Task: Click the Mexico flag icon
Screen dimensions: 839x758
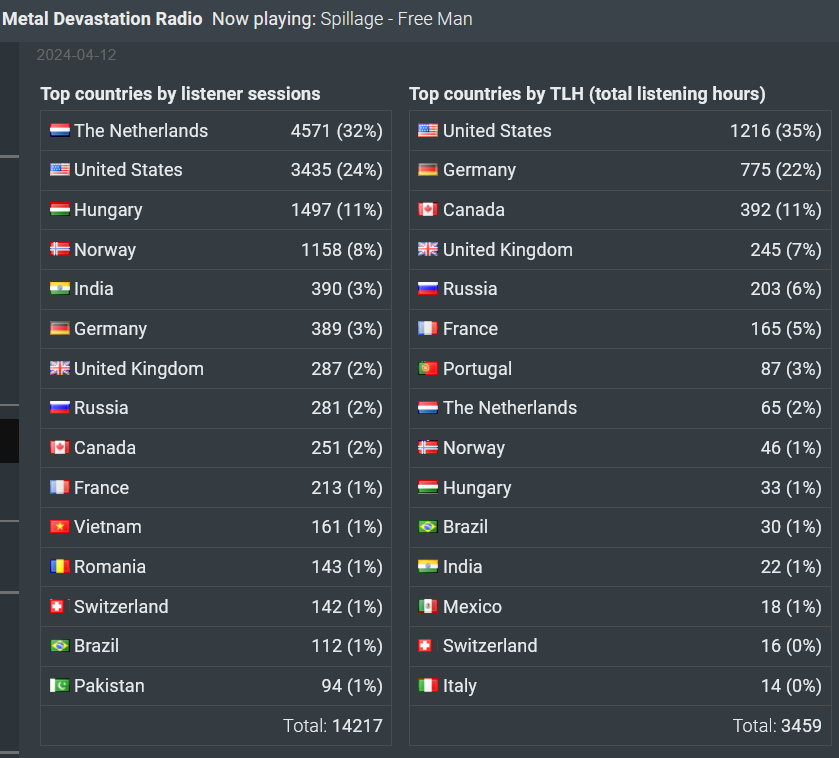Action: pos(428,606)
